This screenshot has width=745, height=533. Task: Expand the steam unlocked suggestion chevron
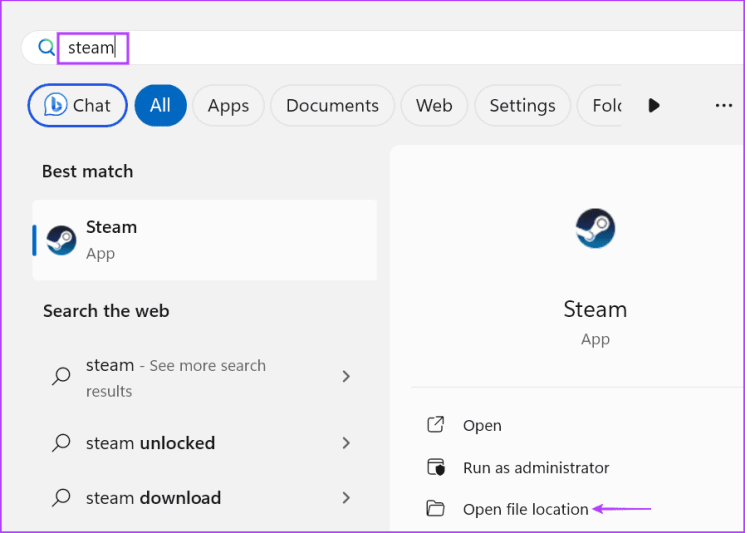point(346,443)
